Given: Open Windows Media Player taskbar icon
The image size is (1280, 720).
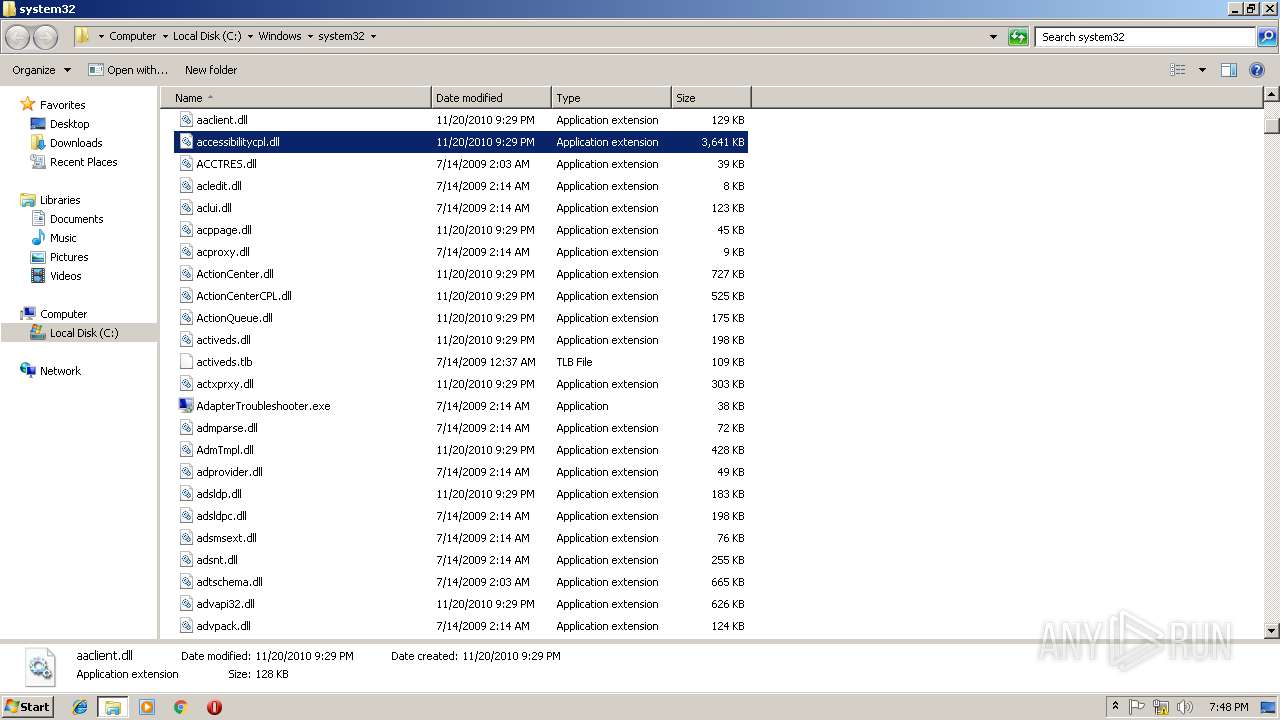Looking at the screenshot, I should 147,707.
